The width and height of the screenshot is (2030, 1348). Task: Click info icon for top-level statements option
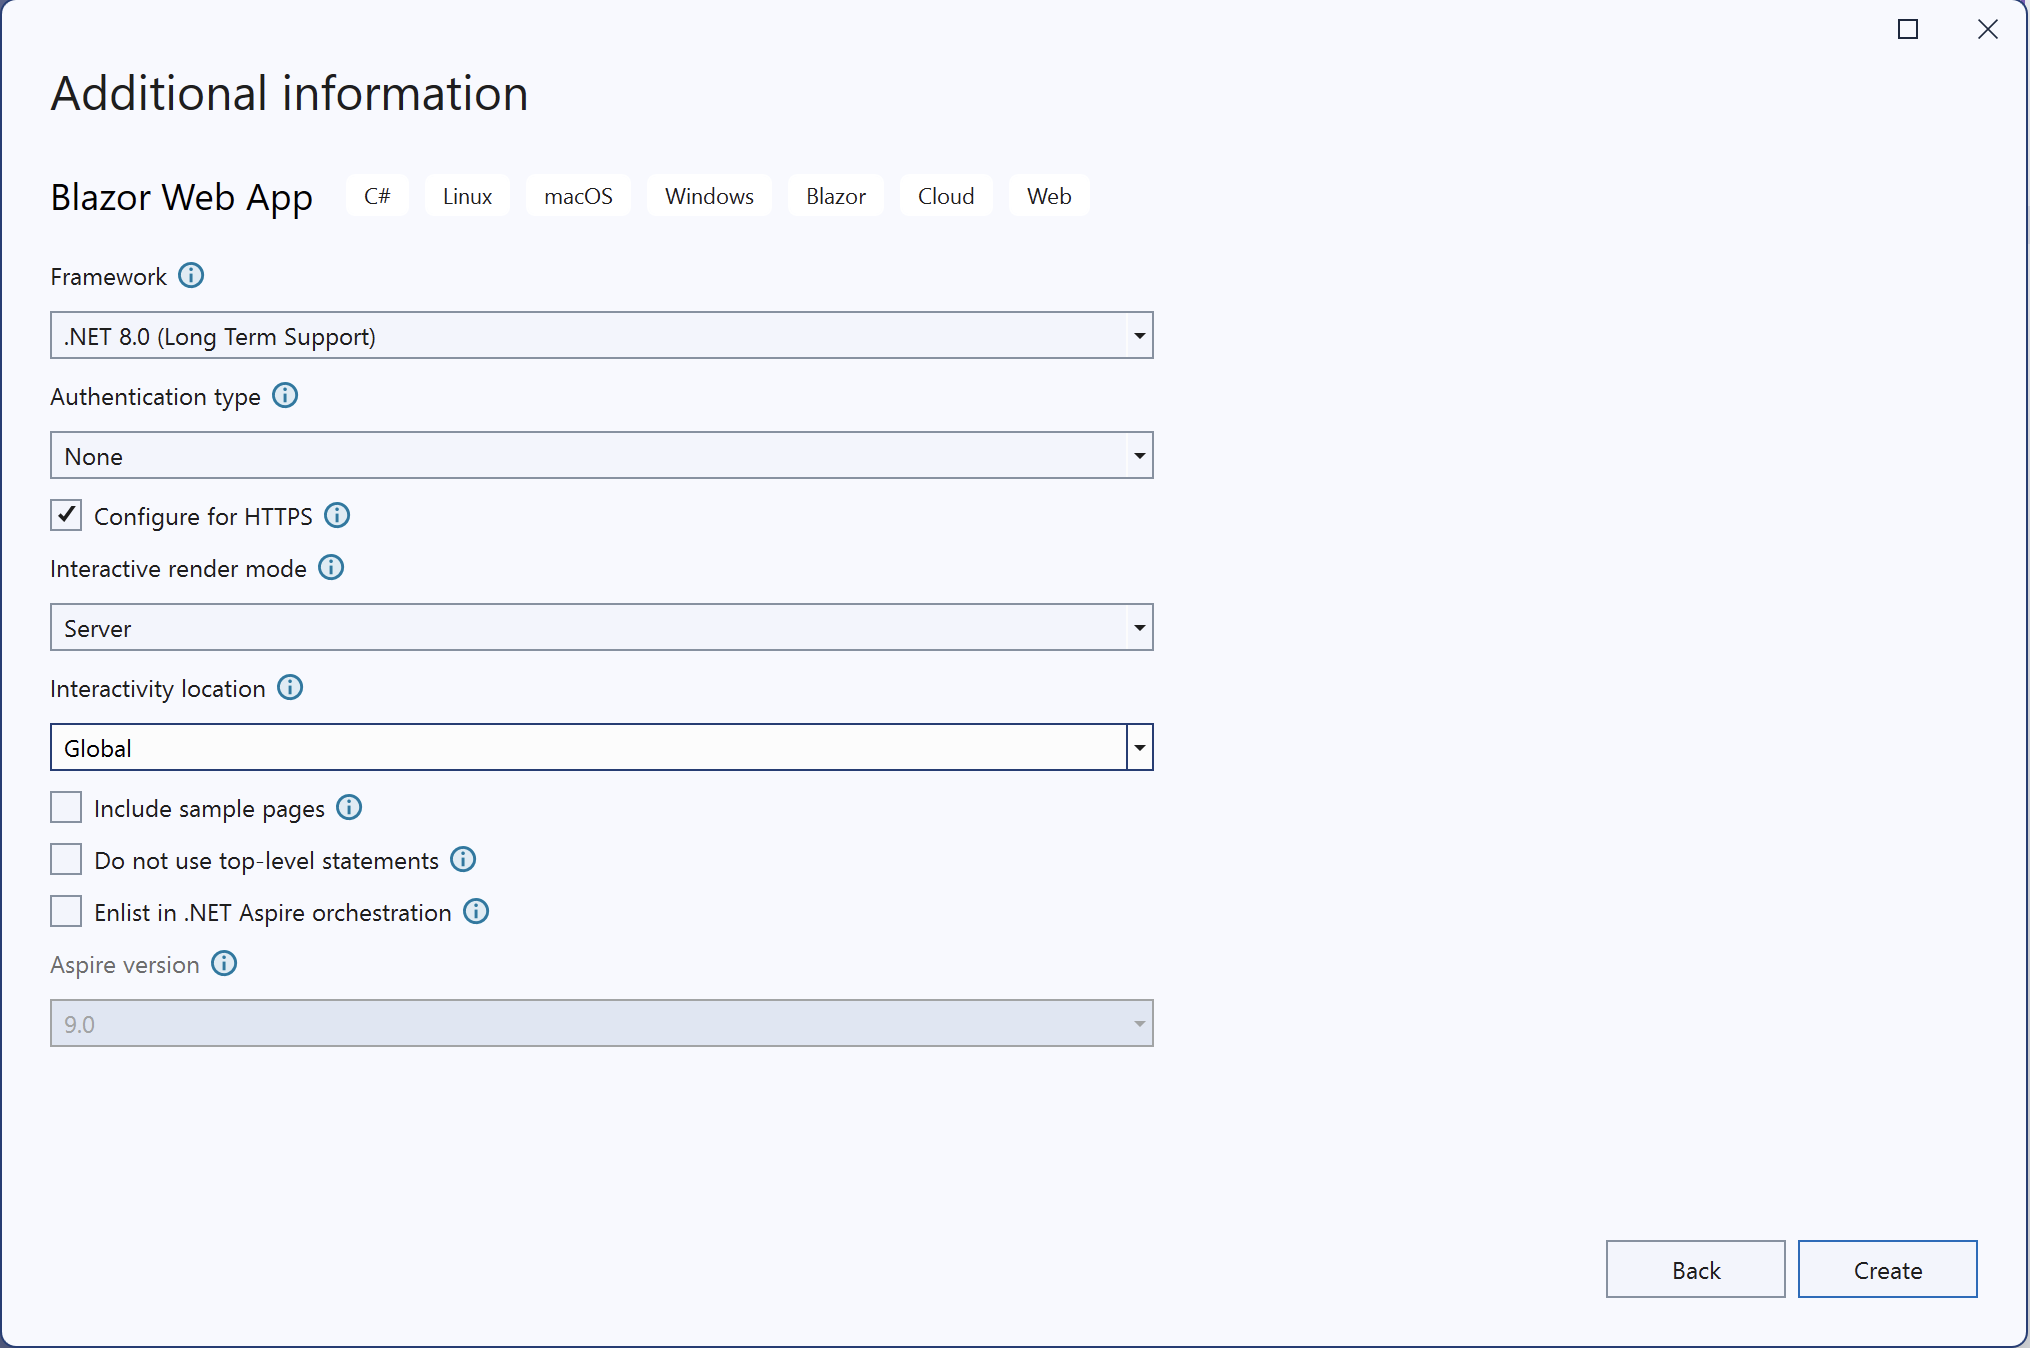[x=463, y=859]
